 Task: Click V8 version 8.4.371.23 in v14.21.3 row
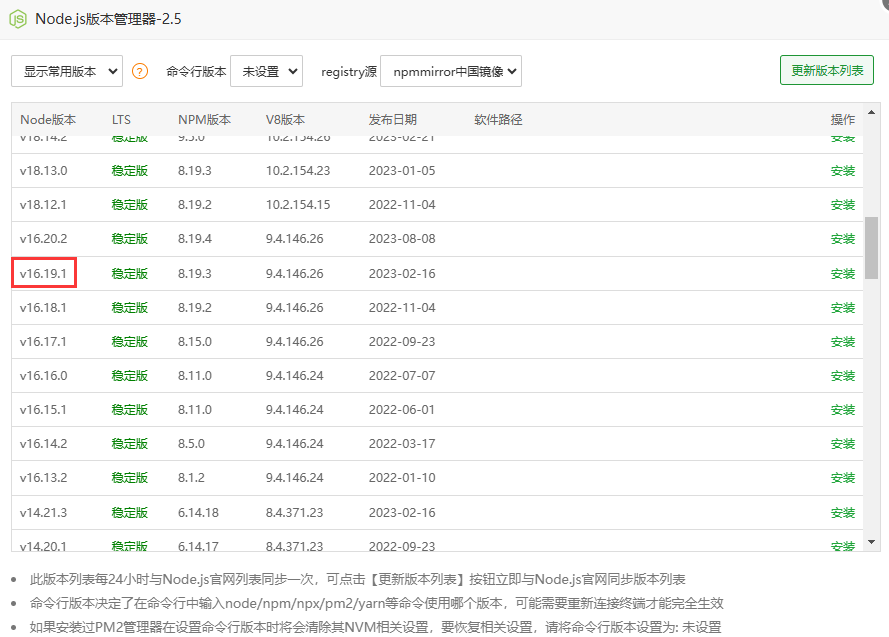(295, 513)
